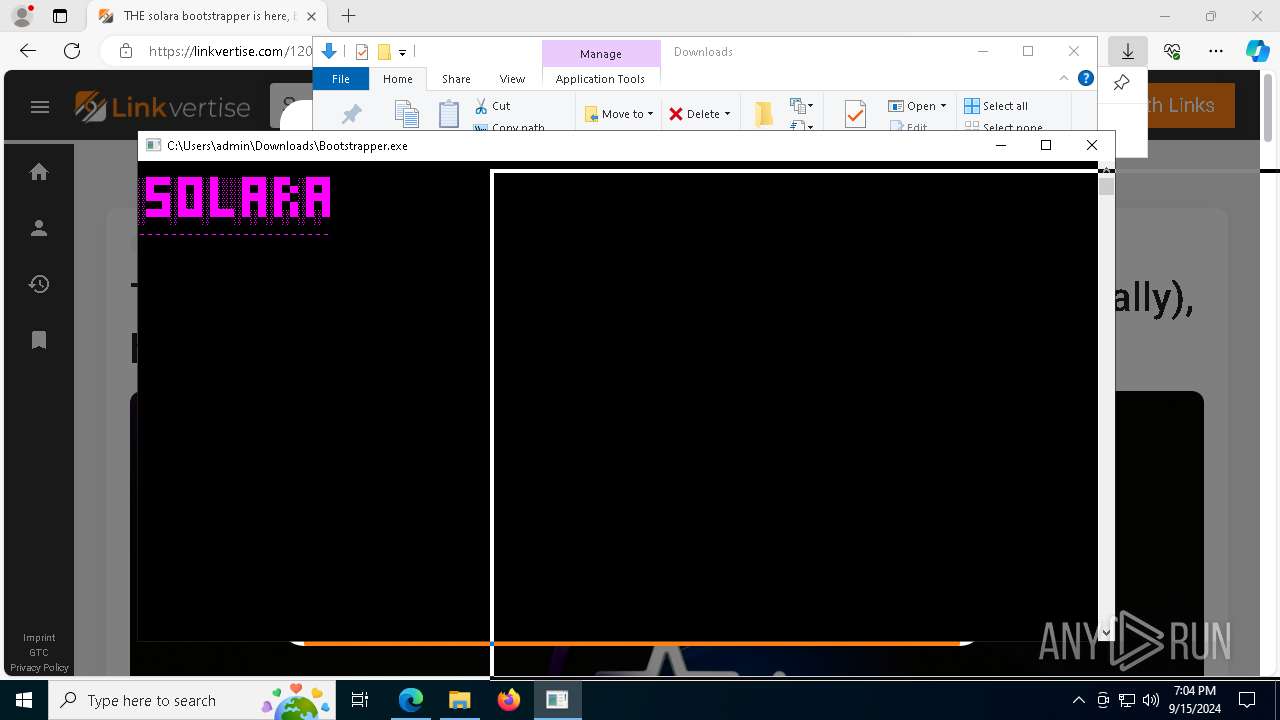Open a new Edge tab
Image resolution: width=1280 pixels, height=720 pixels.
pyautogui.click(x=348, y=16)
